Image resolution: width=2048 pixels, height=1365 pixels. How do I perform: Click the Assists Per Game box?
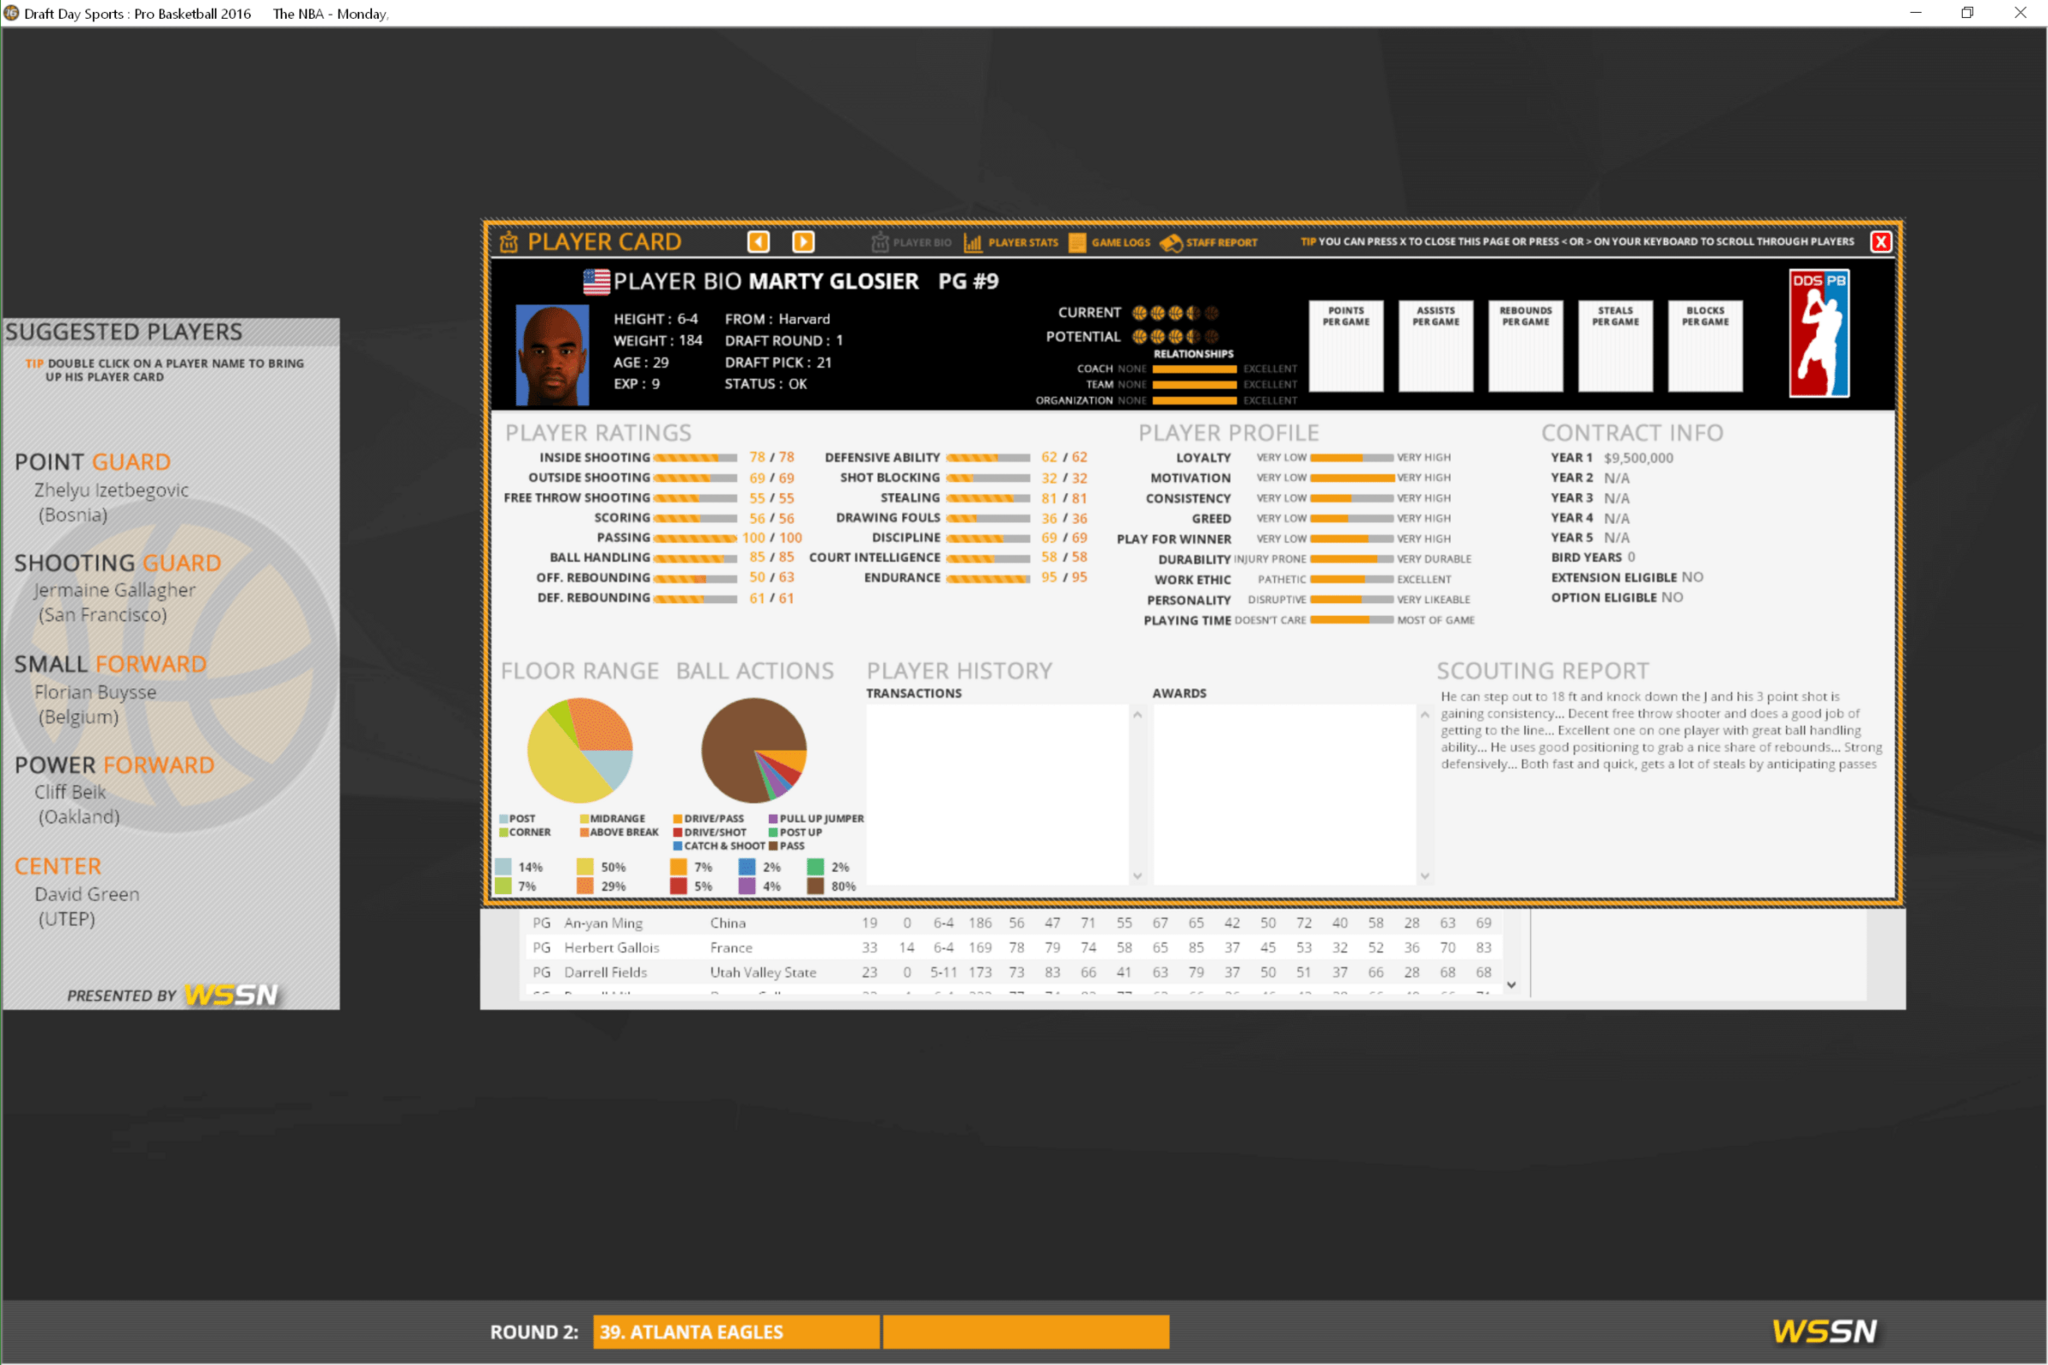[x=1436, y=345]
